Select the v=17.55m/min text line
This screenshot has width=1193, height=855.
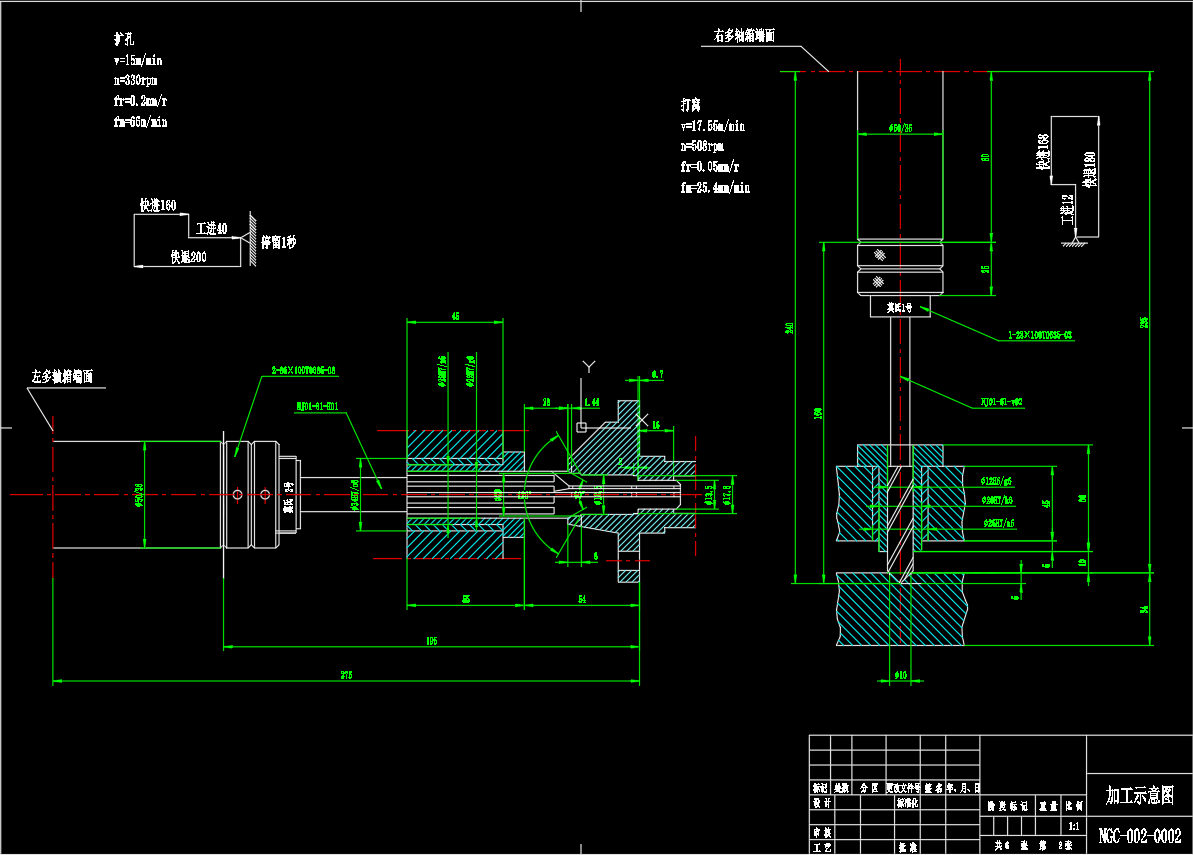(x=712, y=127)
